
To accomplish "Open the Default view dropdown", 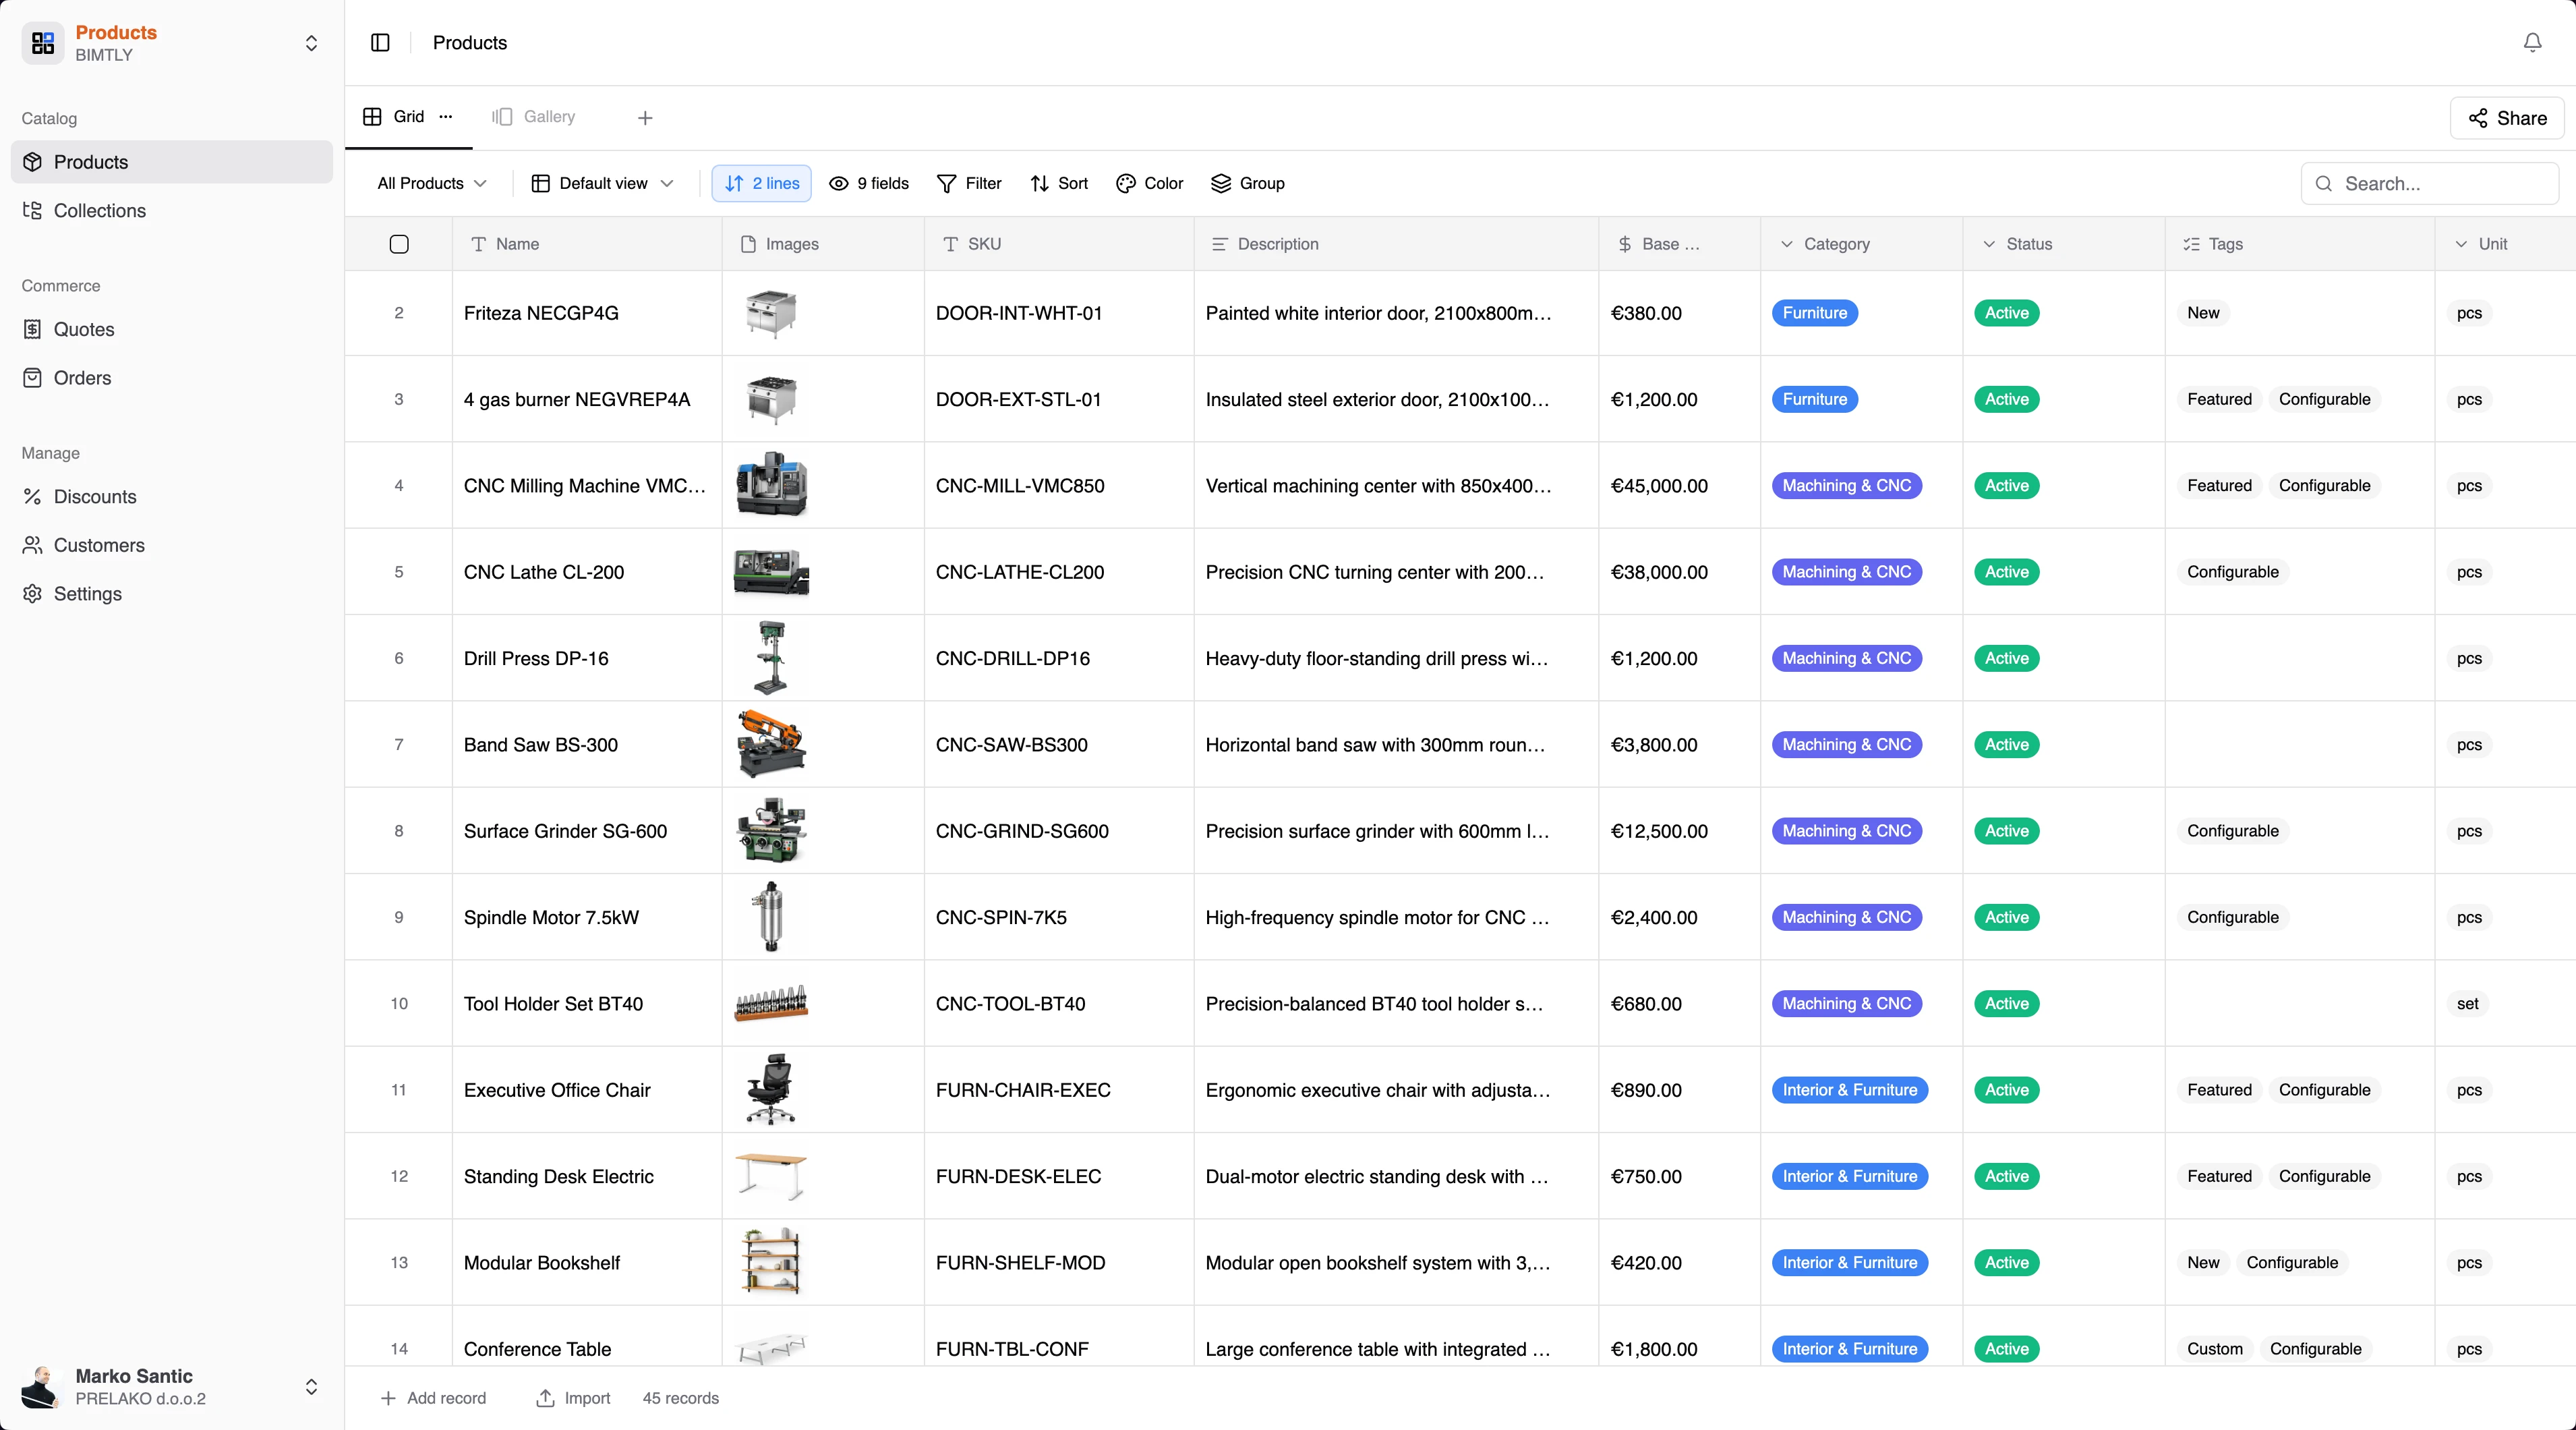I will click(x=601, y=183).
